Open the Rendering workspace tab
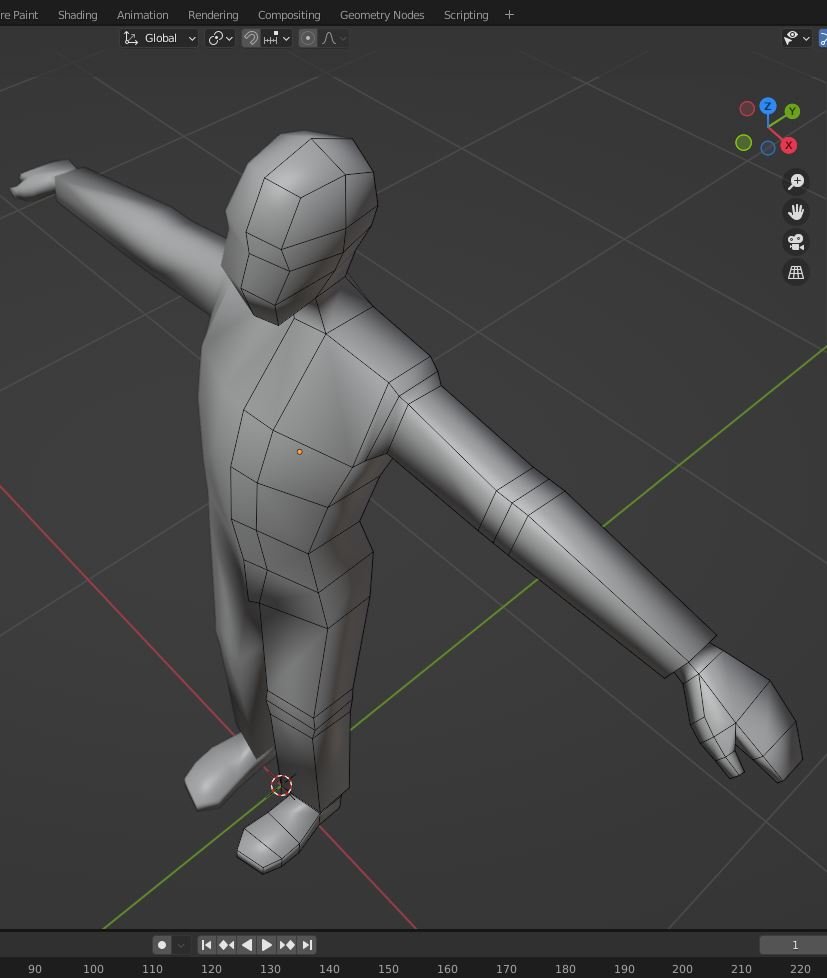The image size is (827, 978). [213, 15]
